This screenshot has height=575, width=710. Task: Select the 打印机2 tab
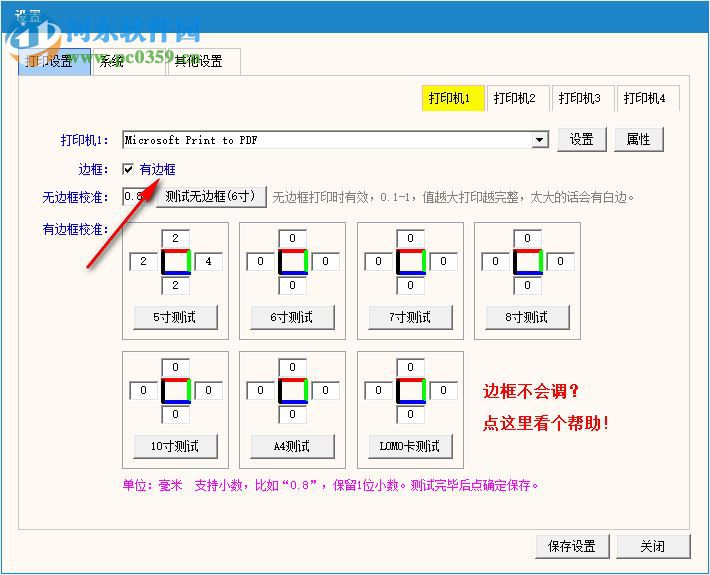(518, 98)
